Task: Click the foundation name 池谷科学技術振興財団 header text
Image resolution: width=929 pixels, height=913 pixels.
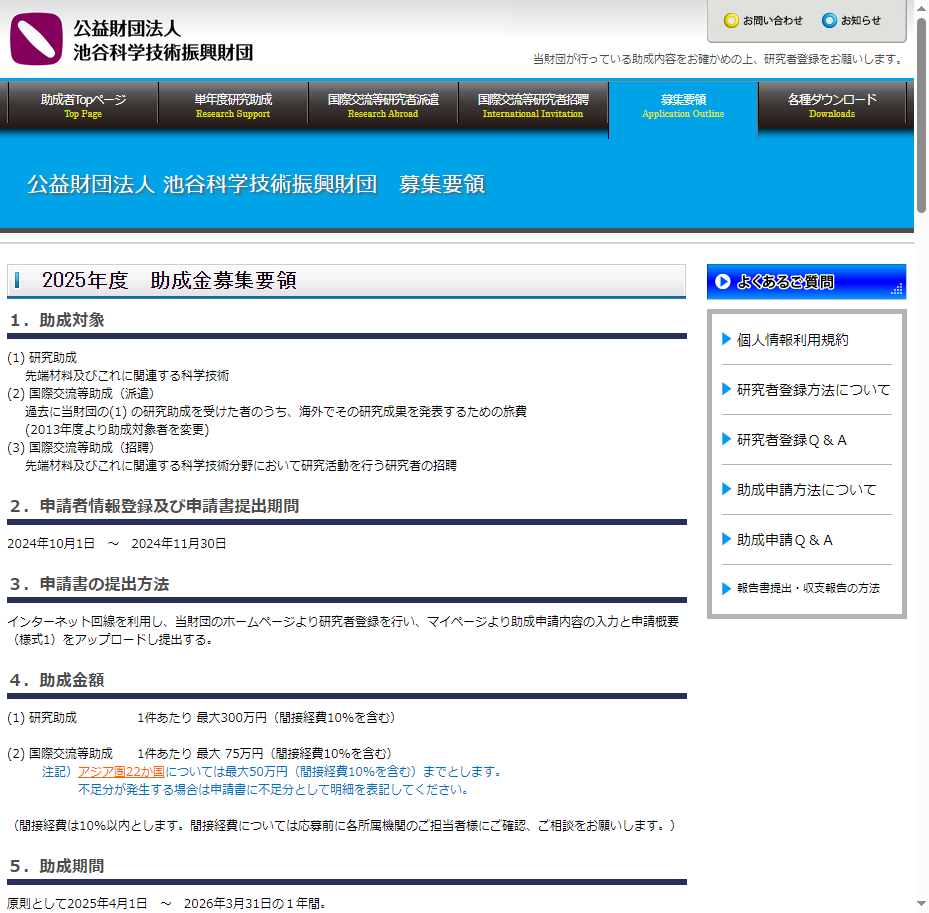Action: click(163, 53)
